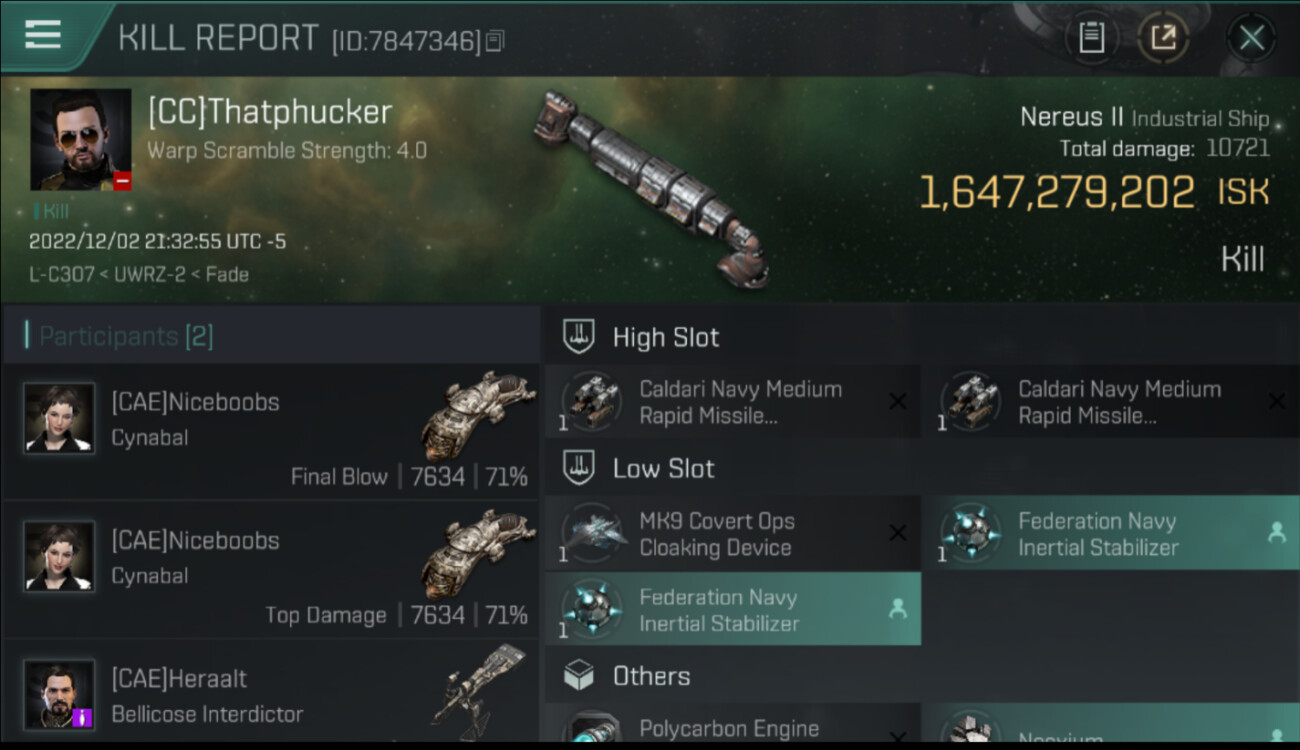The image size is (1300, 750).
Task: Open the Fade region link
Action: (x=229, y=274)
